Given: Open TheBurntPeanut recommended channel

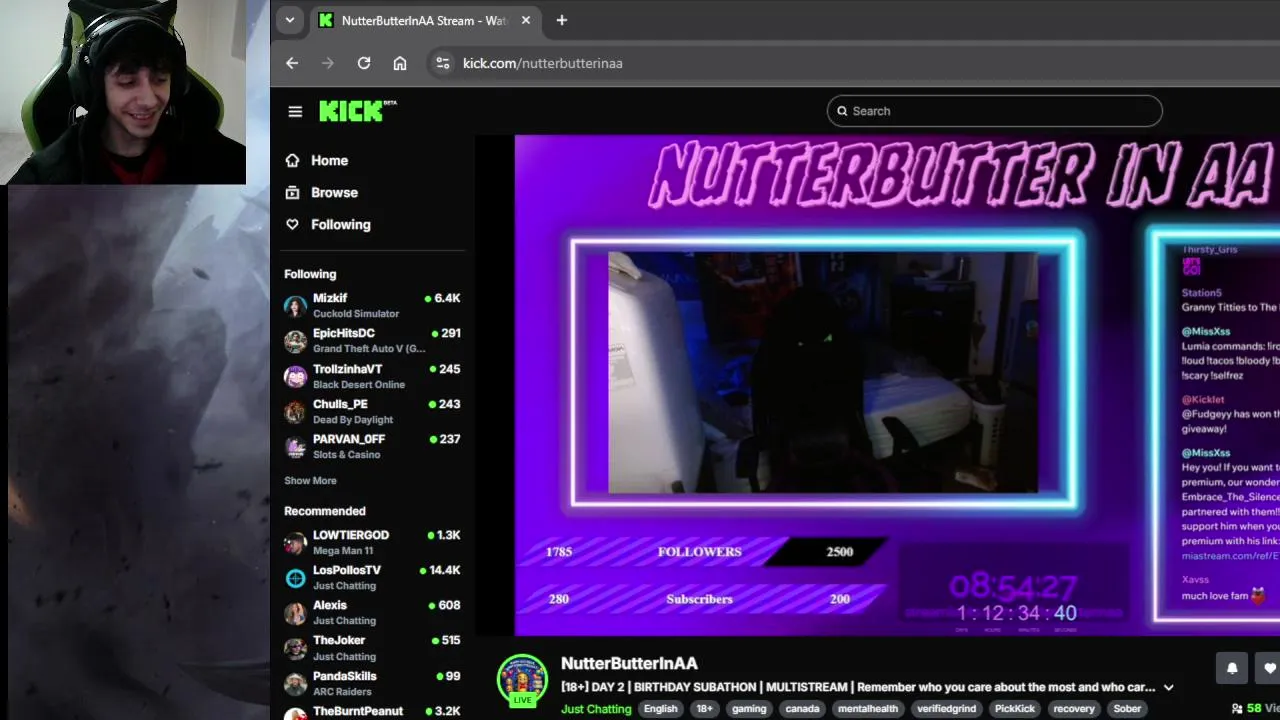Looking at the screenshot, I should coord(372,712).
